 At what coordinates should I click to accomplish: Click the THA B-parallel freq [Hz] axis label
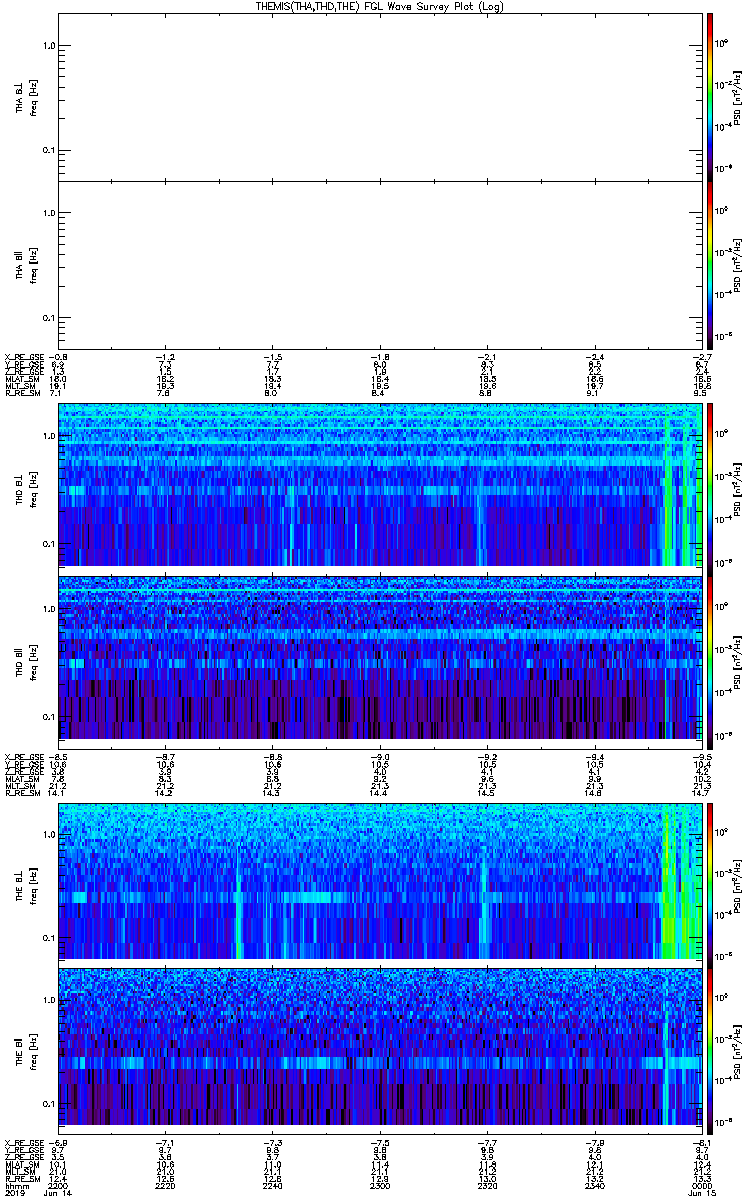33,265
